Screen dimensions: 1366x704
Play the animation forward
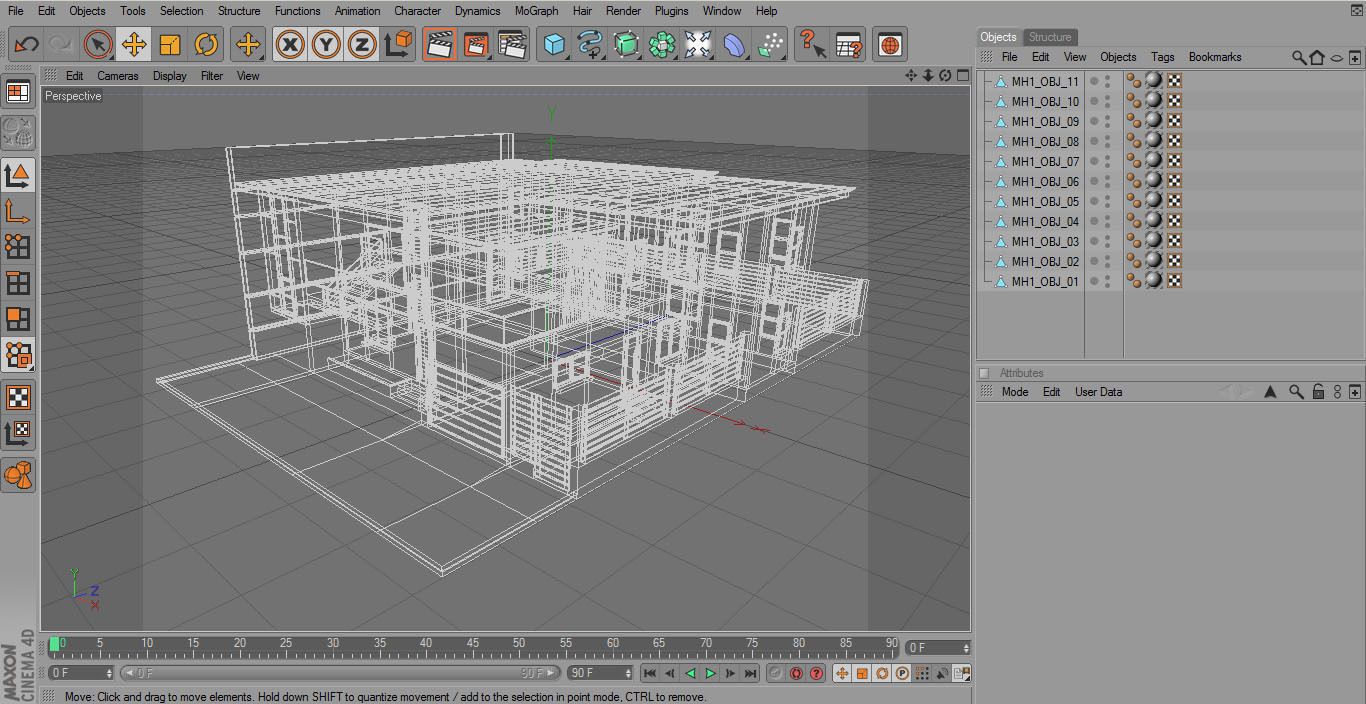click(710, 673)
